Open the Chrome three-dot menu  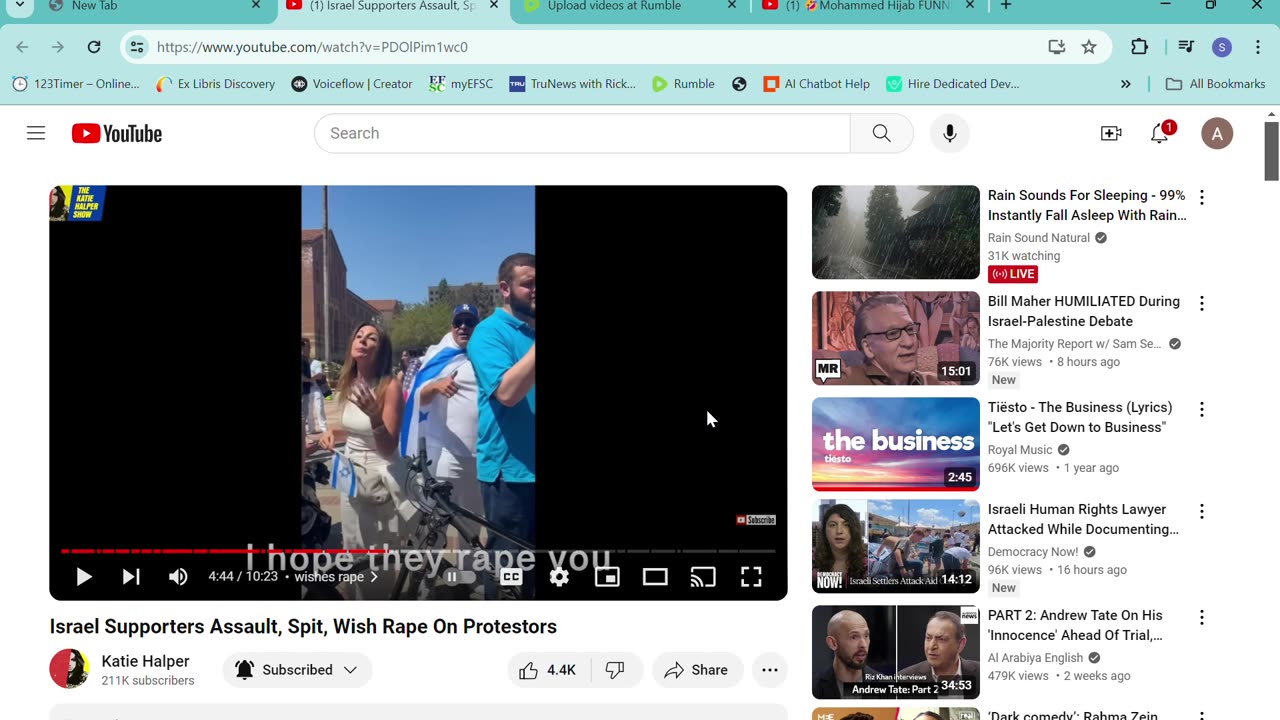coord(1258,47)
